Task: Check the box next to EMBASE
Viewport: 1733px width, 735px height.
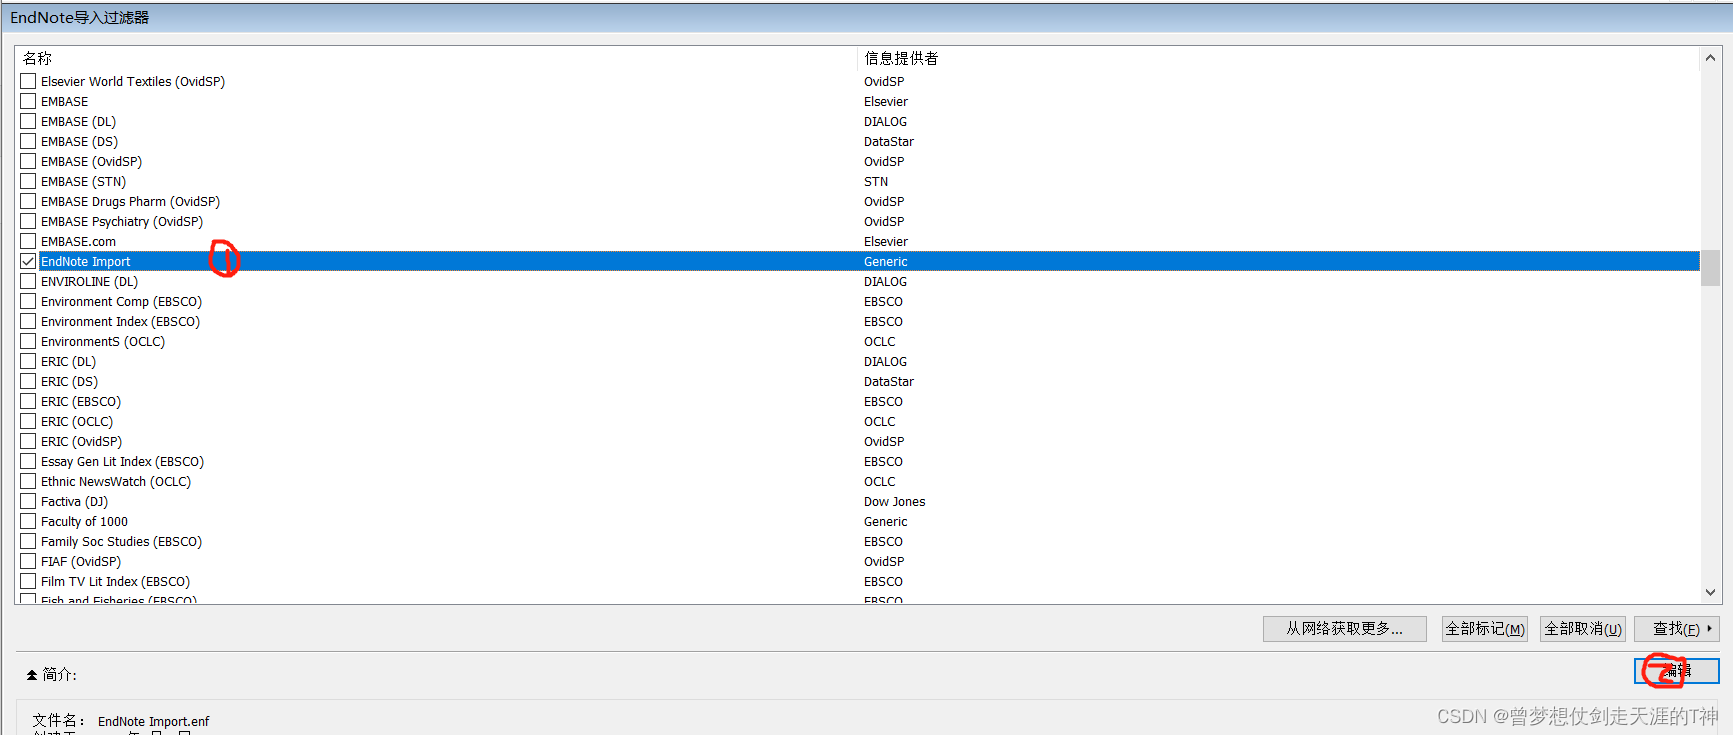Action: 28,101
